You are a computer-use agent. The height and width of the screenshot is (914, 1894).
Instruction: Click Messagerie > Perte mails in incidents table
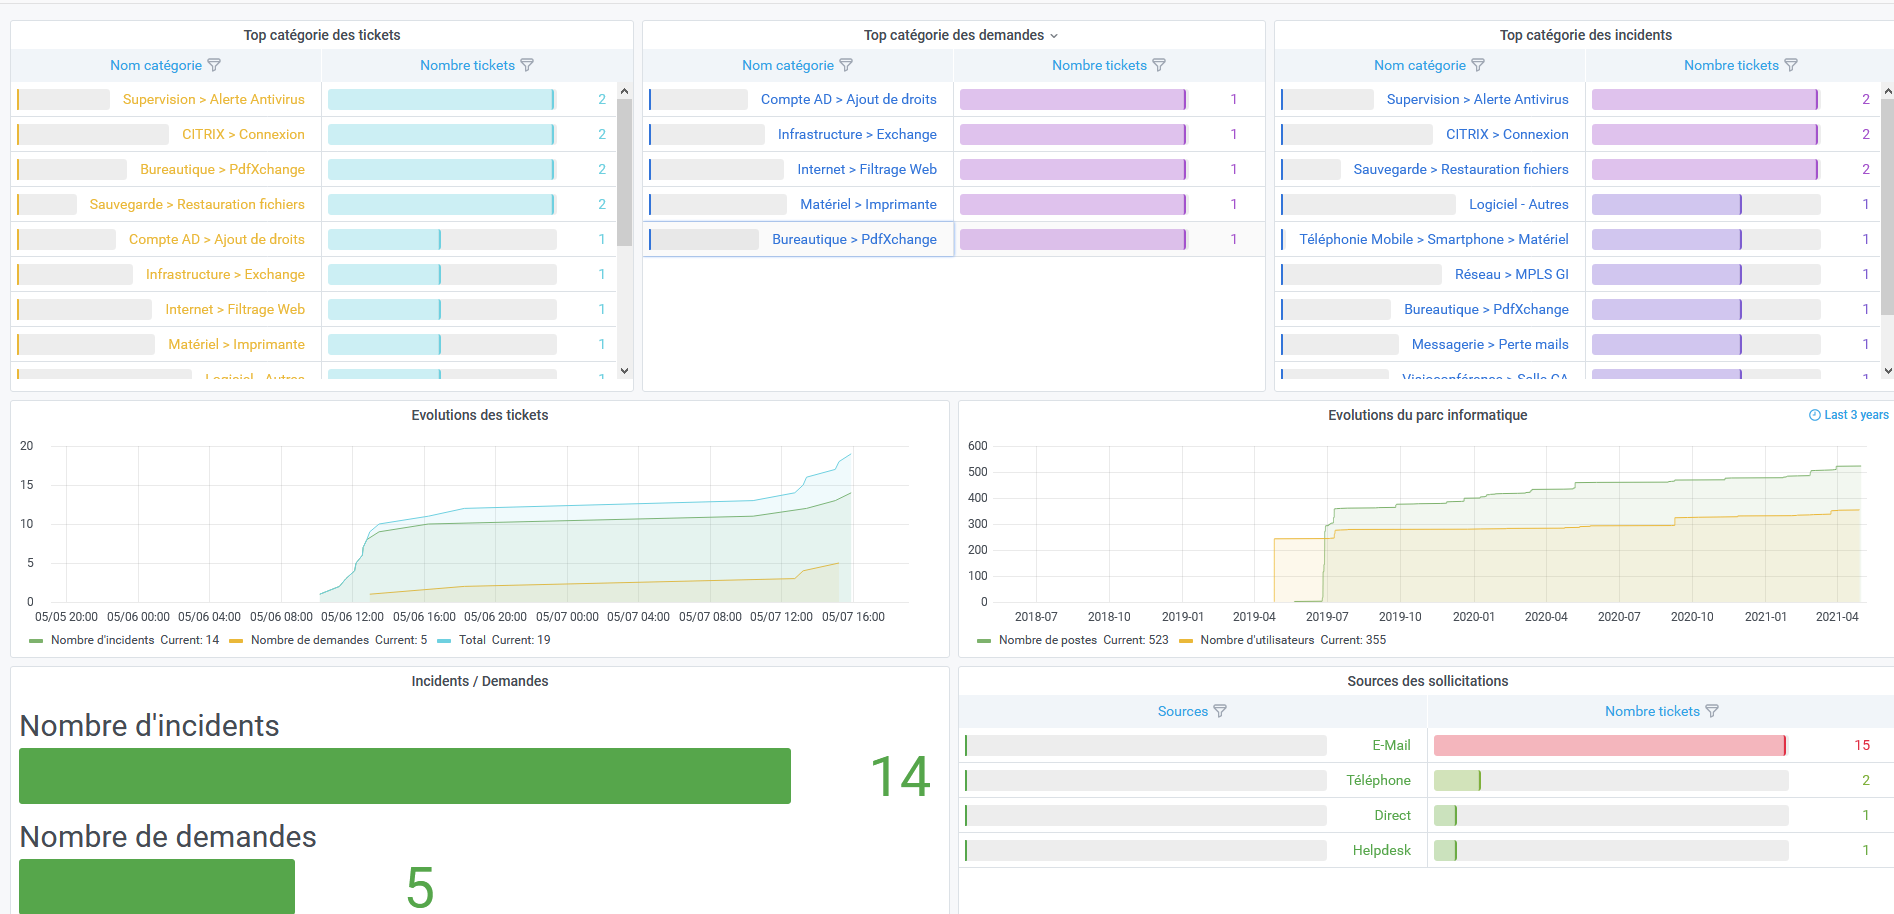click(1490, 344)
